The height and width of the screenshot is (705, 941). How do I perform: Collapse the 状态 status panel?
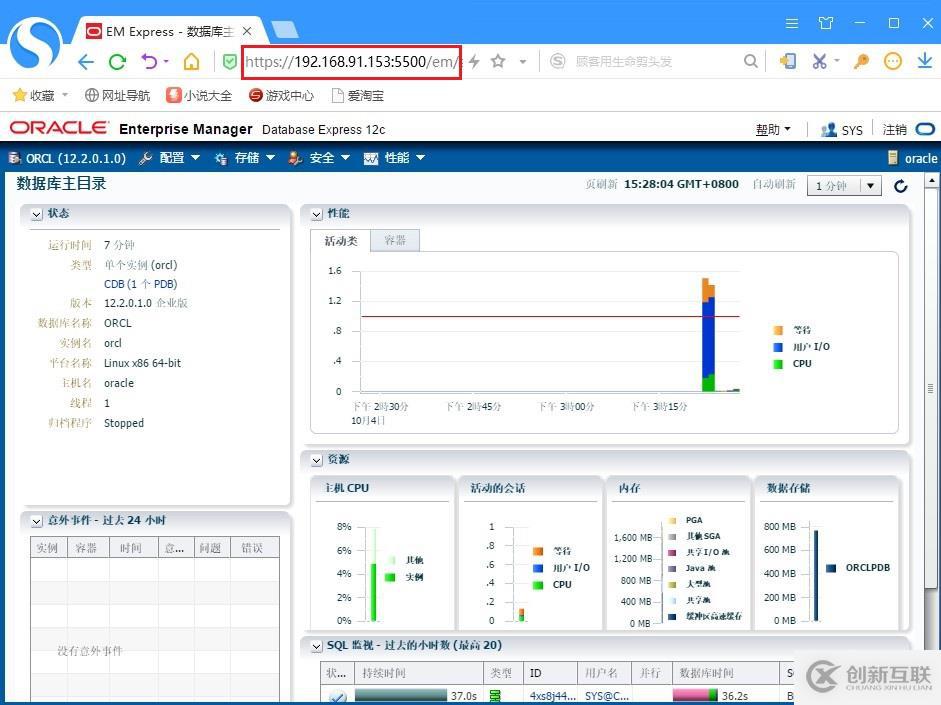click(x=37, y=214)
